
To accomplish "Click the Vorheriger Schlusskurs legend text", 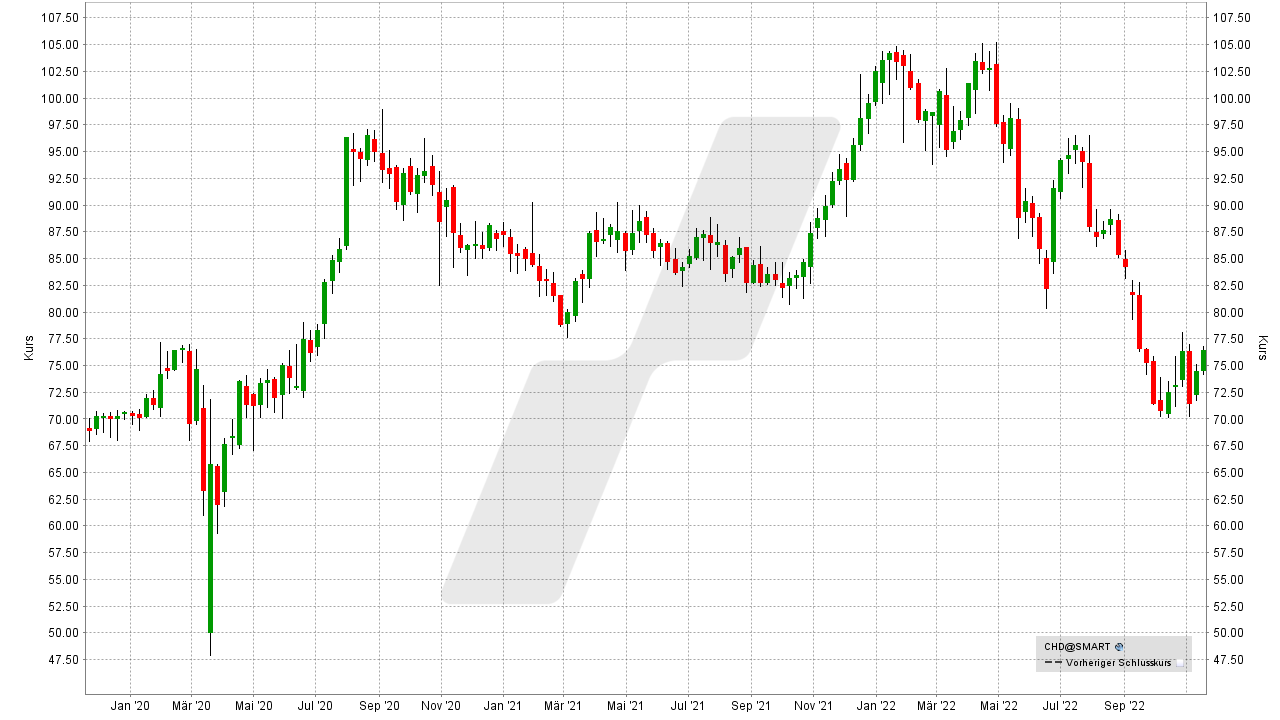I will pos(1117,662).
